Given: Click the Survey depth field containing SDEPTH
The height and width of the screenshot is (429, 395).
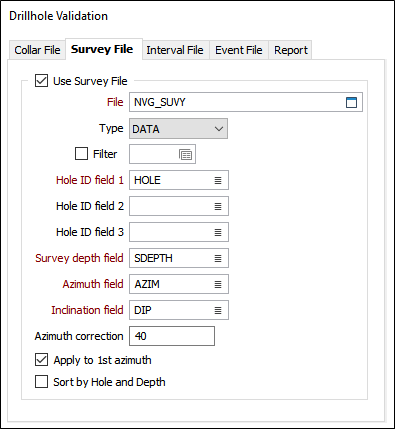Looking at the screenshot, I should coord(179,258).
